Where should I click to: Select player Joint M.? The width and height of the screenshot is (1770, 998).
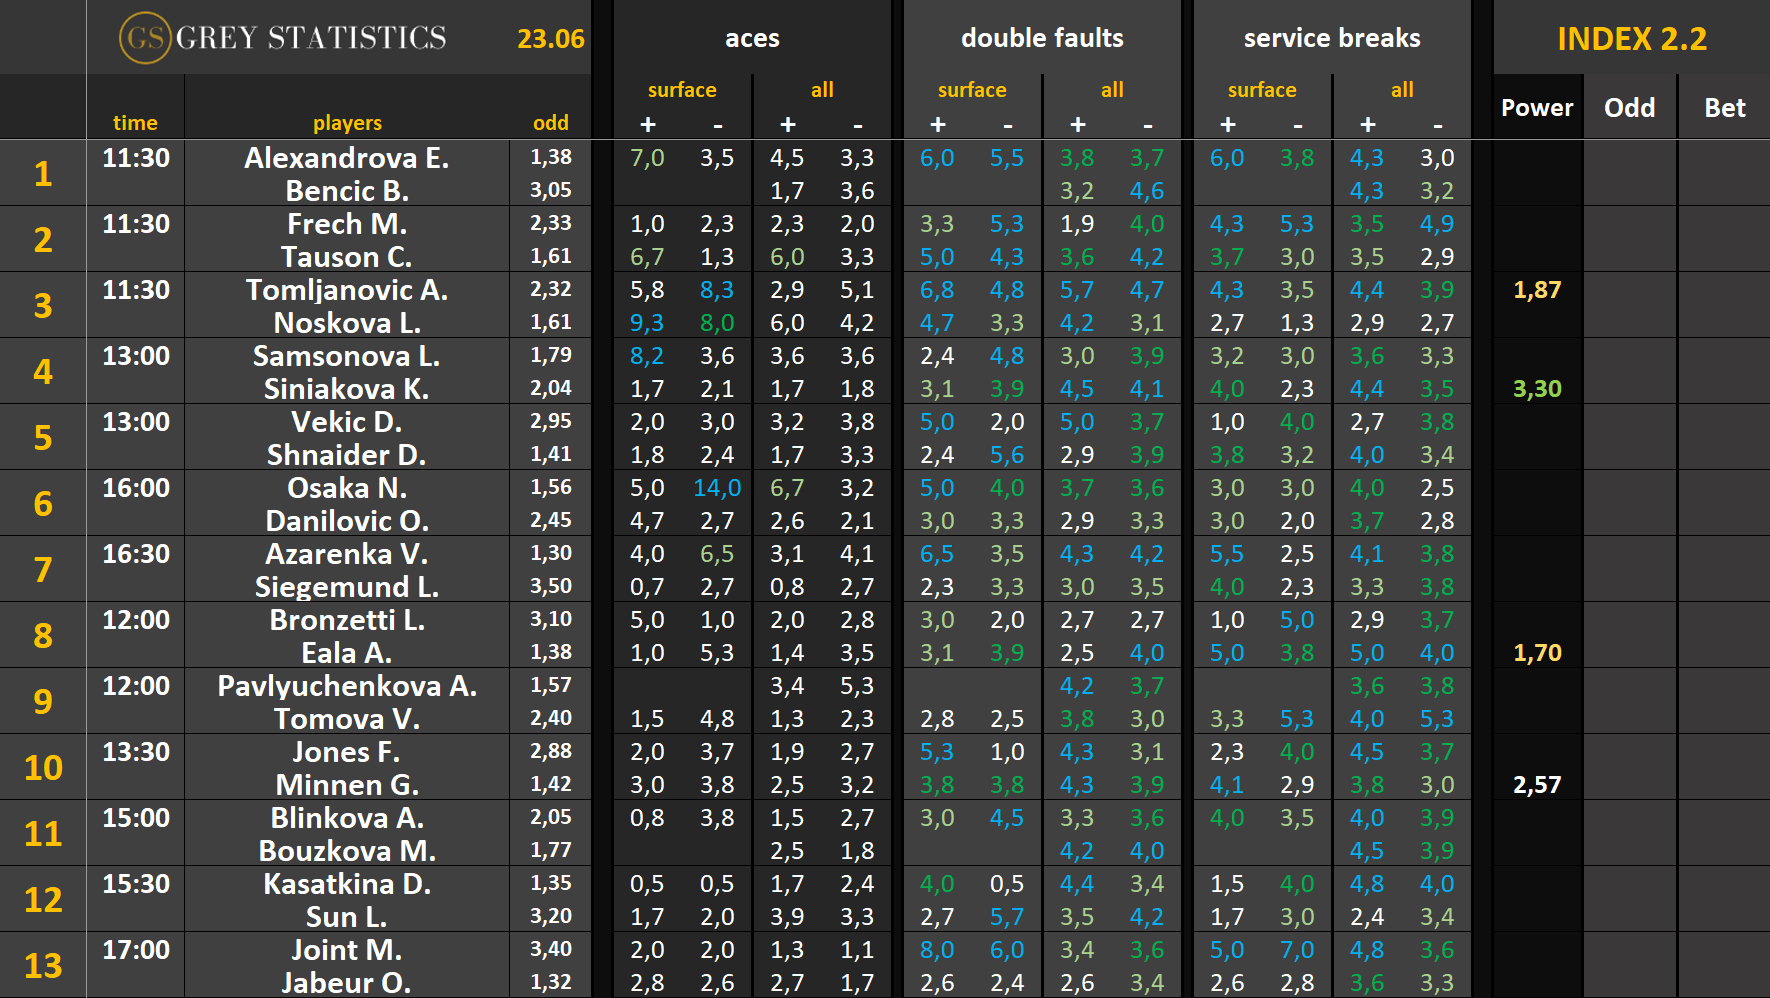[347, 950]
